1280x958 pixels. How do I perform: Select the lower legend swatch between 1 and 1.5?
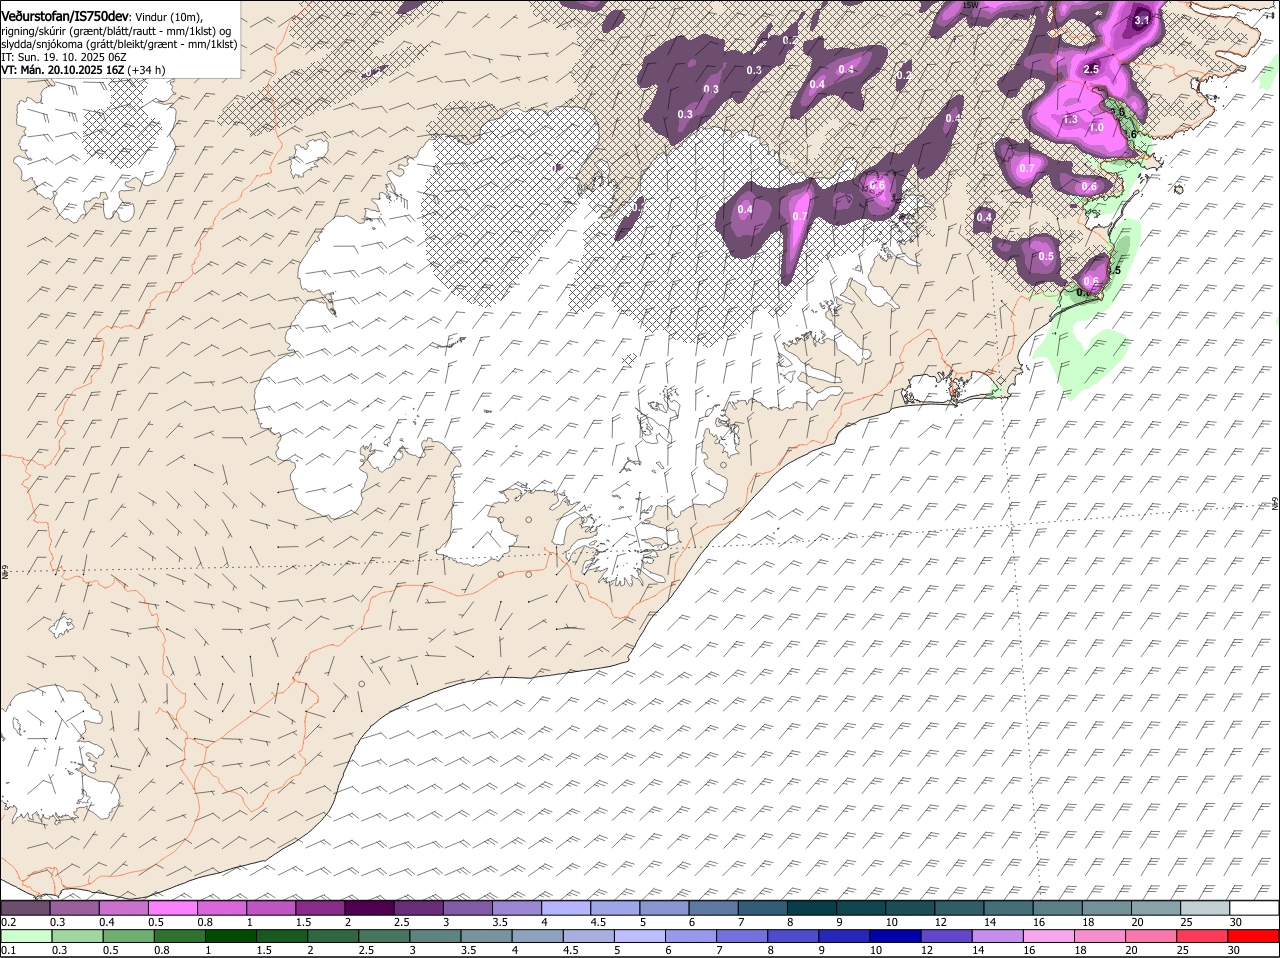tap(231, 937)
